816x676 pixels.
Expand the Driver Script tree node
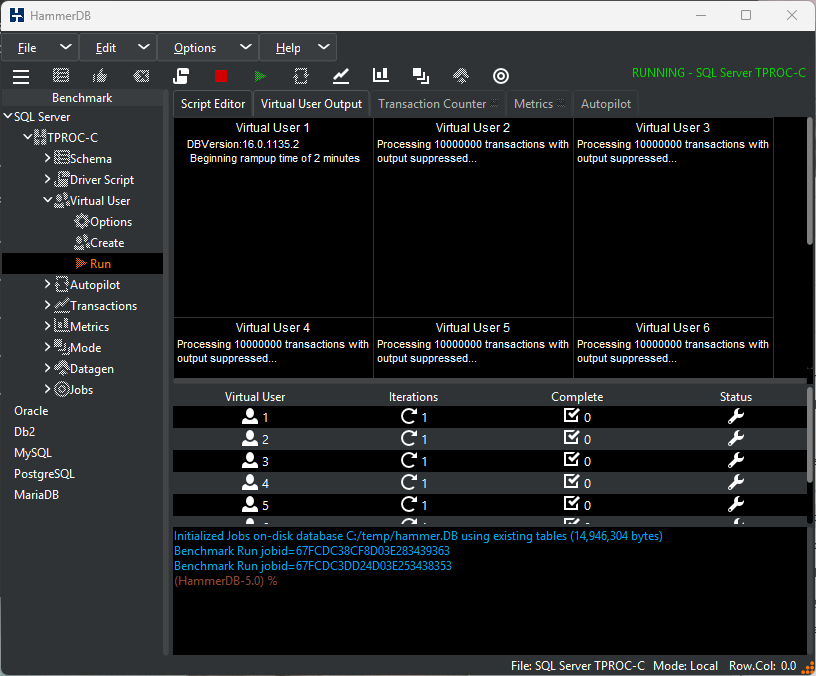(x=47, y=179)
